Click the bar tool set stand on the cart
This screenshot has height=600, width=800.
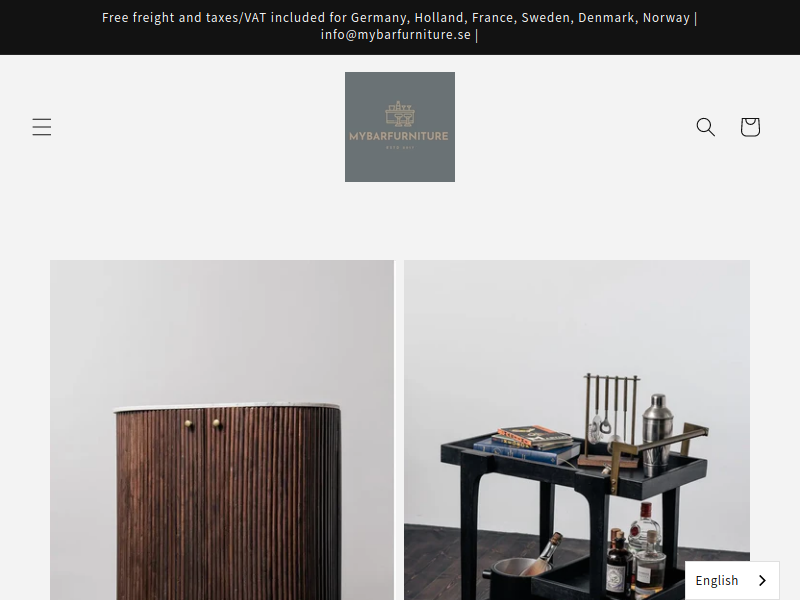coord(610,420)
